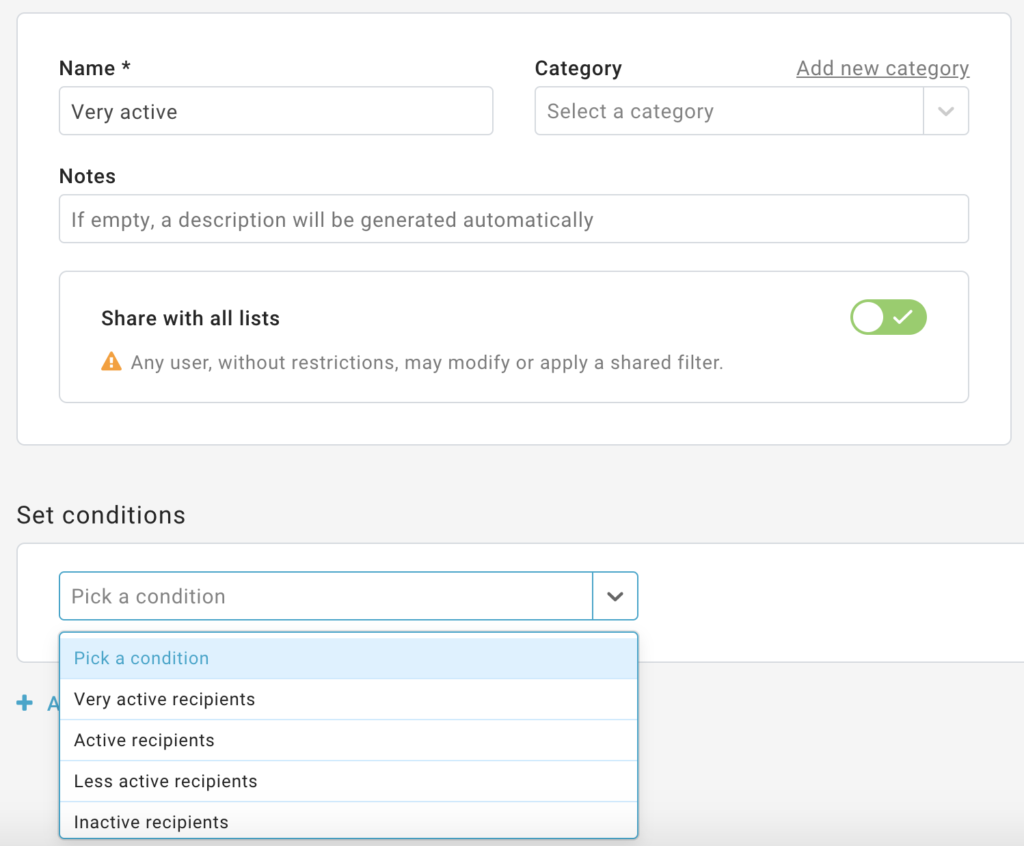The image size is (1024, 846).
Task: Click the Notes field label
Action: click(87, 176)
